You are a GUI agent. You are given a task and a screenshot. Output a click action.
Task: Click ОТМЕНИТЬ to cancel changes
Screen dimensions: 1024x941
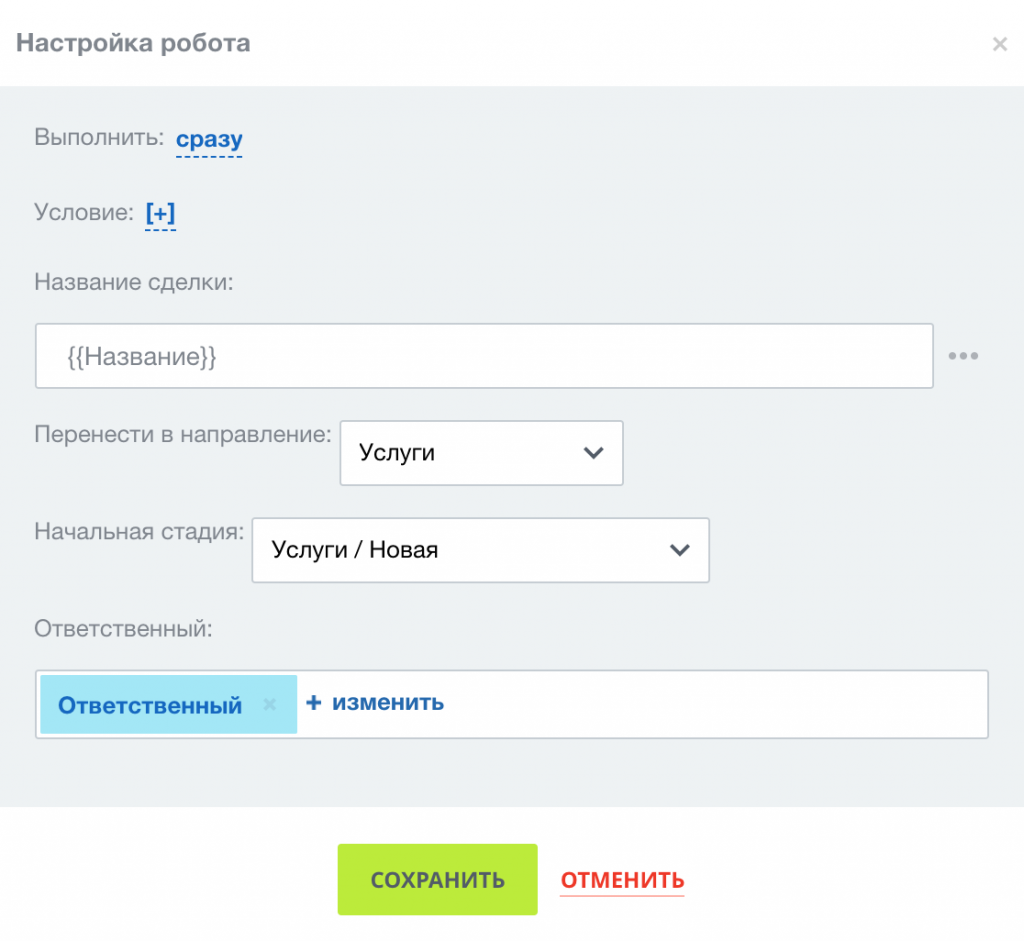pos(621,880)
